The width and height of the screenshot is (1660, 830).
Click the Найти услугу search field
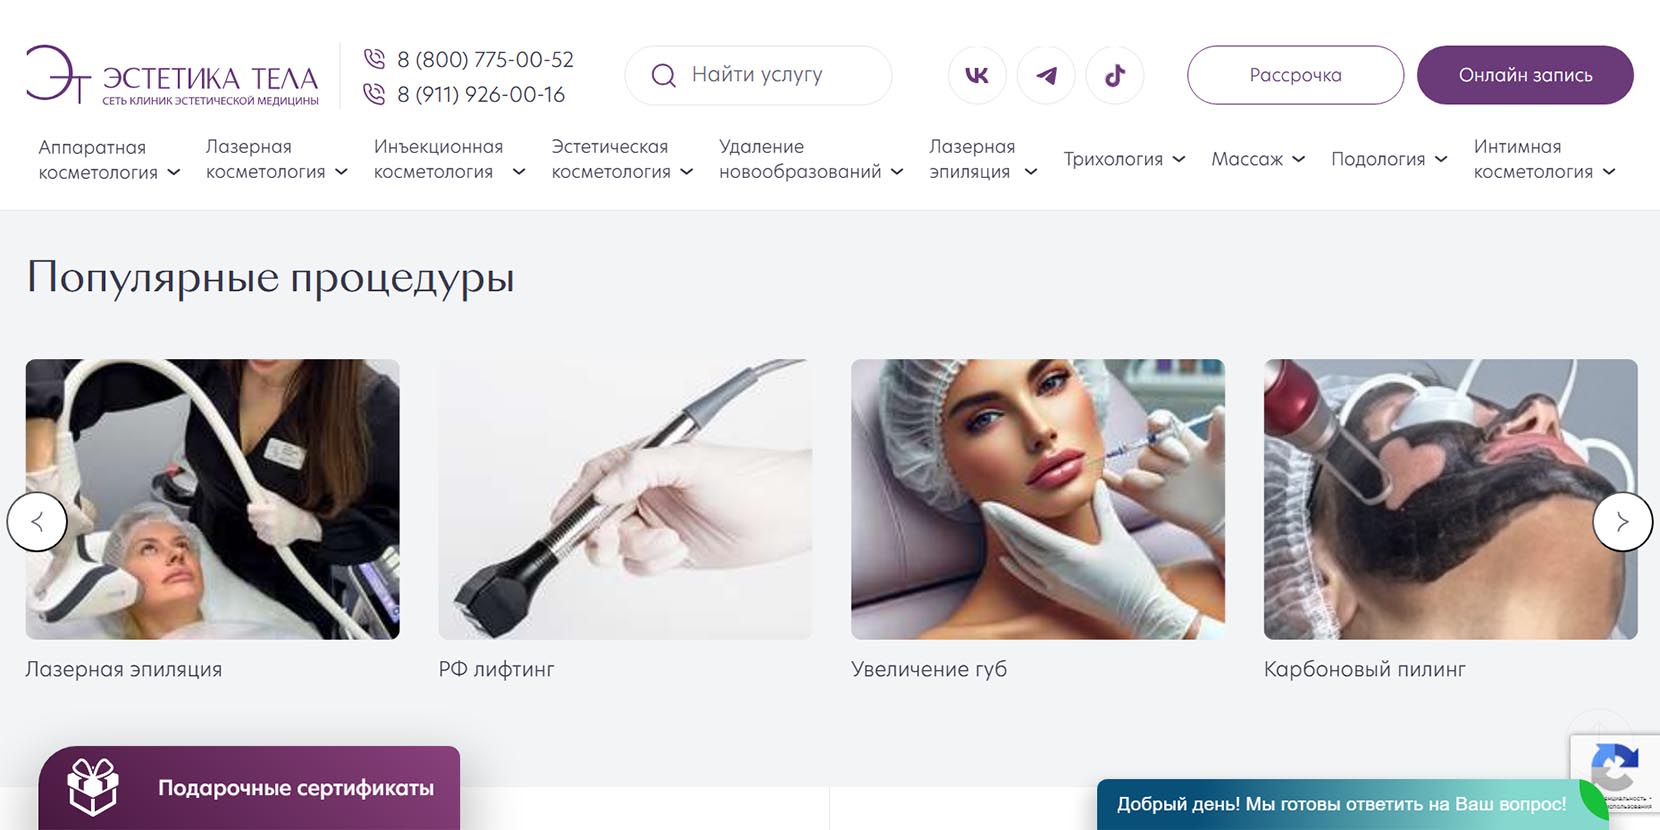coord(758,75)
